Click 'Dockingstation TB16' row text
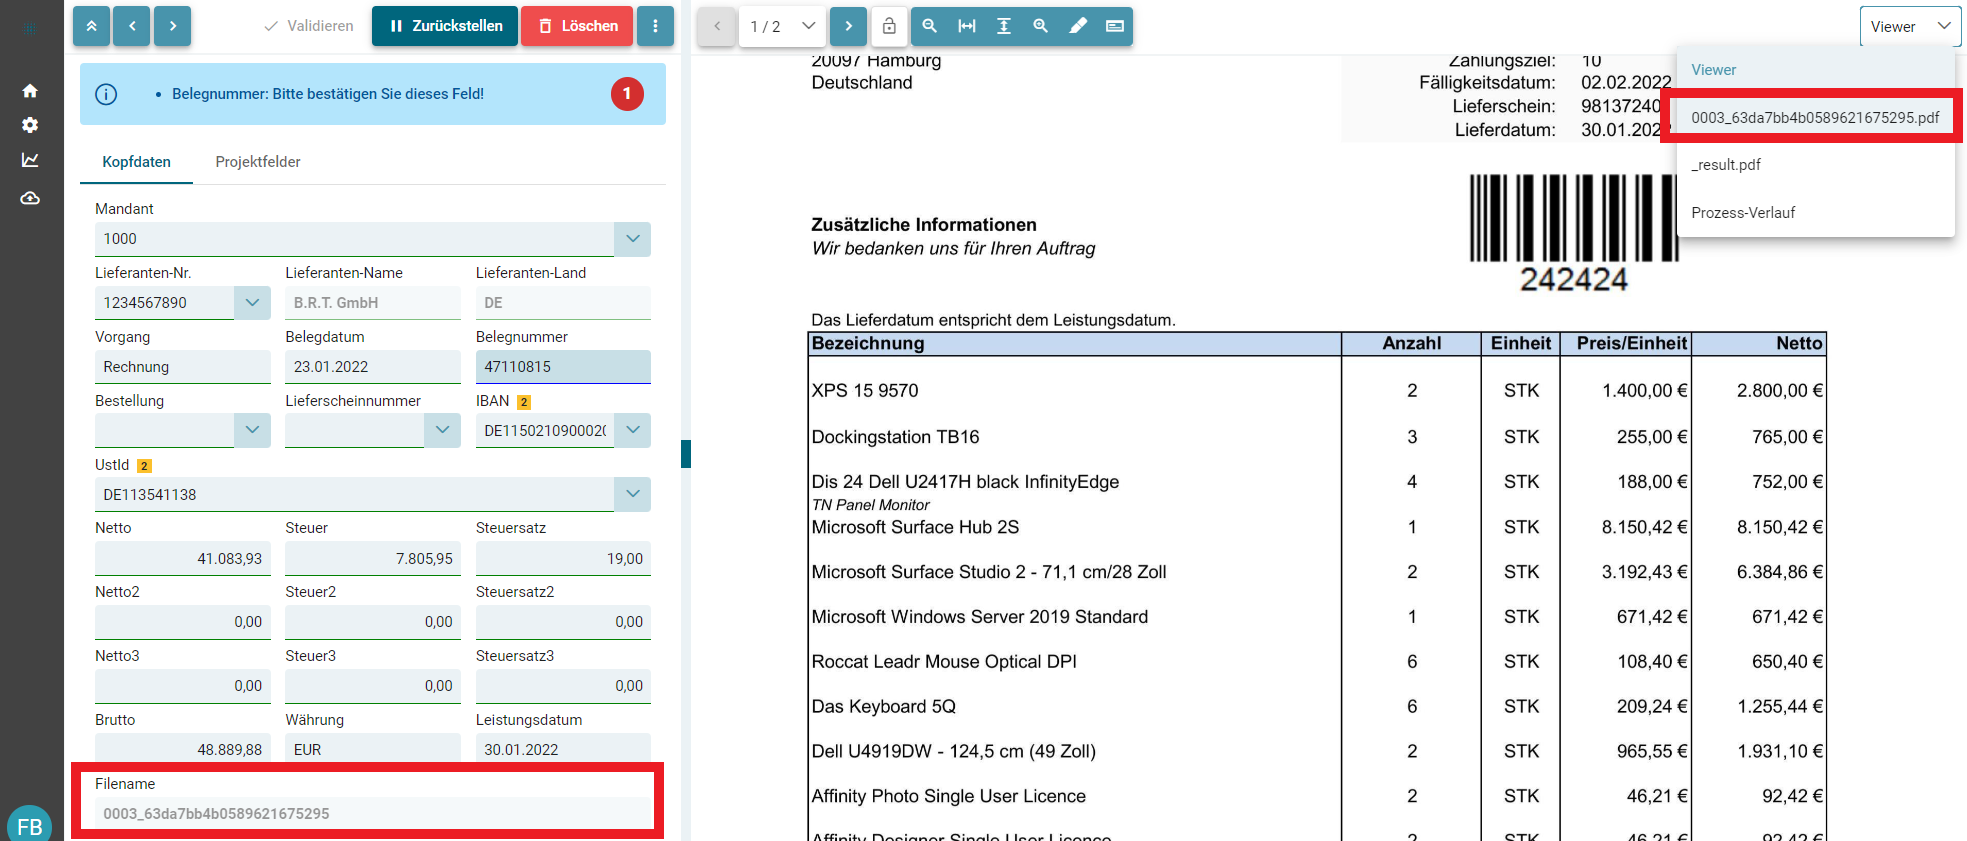The width and height of the screenshot is (1967, 841). (x=895, y=437)
